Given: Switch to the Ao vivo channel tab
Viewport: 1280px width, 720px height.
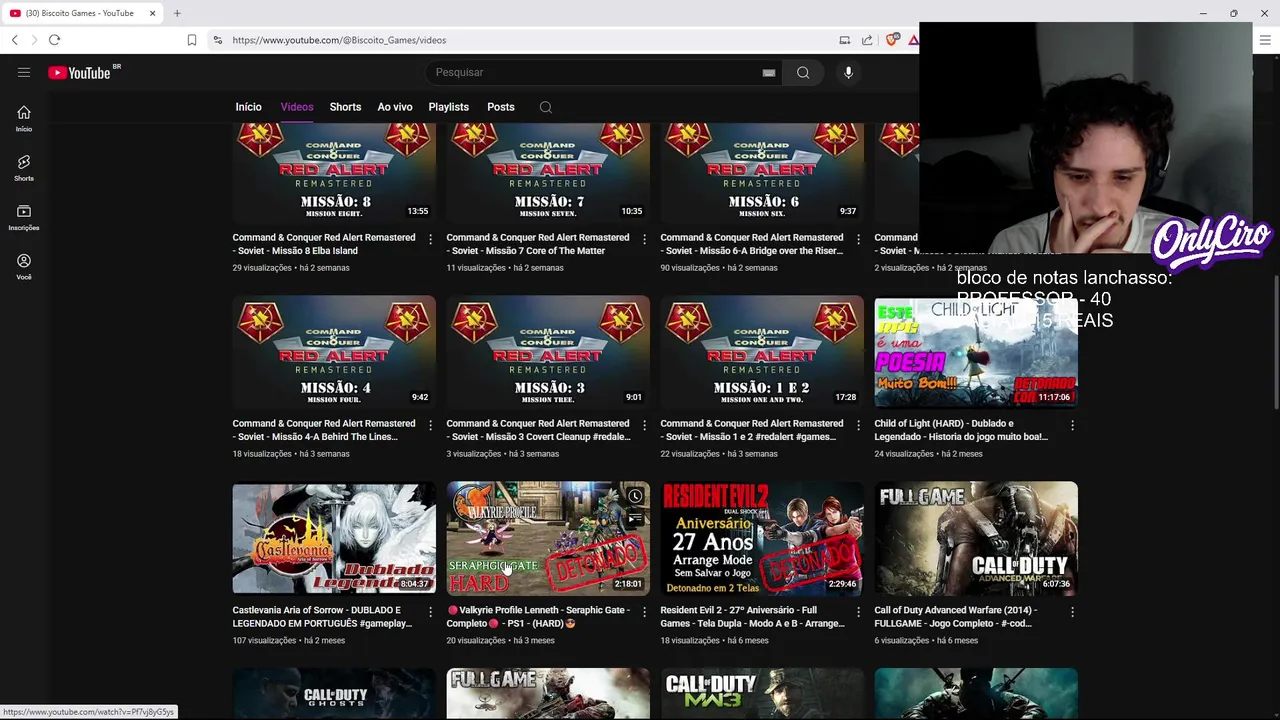Looking at the screenshot, I should click(395, 107).
